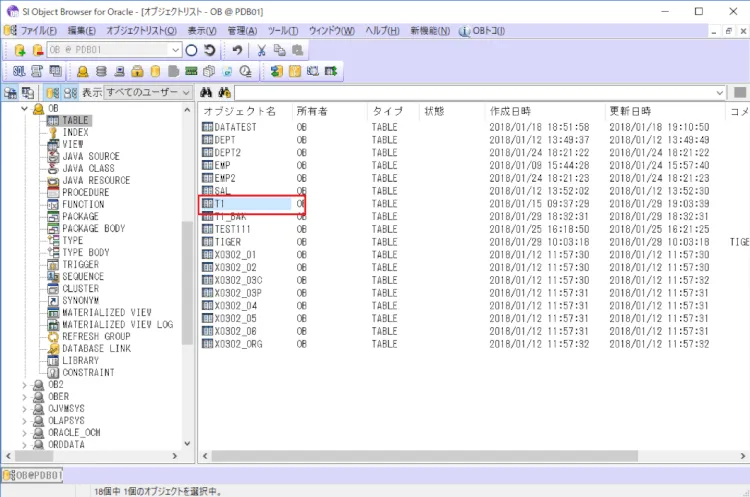
Task: Toggle the user-based list view button
Action: pyautogui.click(x=70, y=92)
